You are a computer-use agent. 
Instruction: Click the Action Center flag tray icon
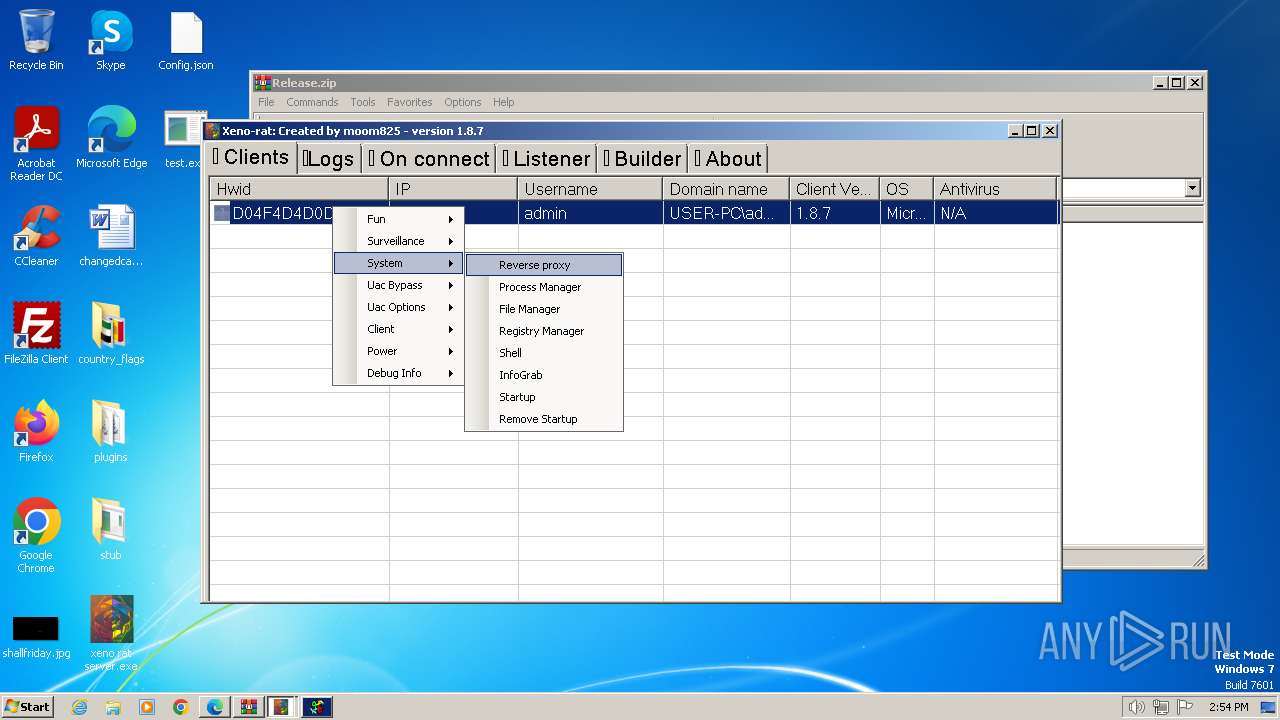click(x=1184, y=707)
